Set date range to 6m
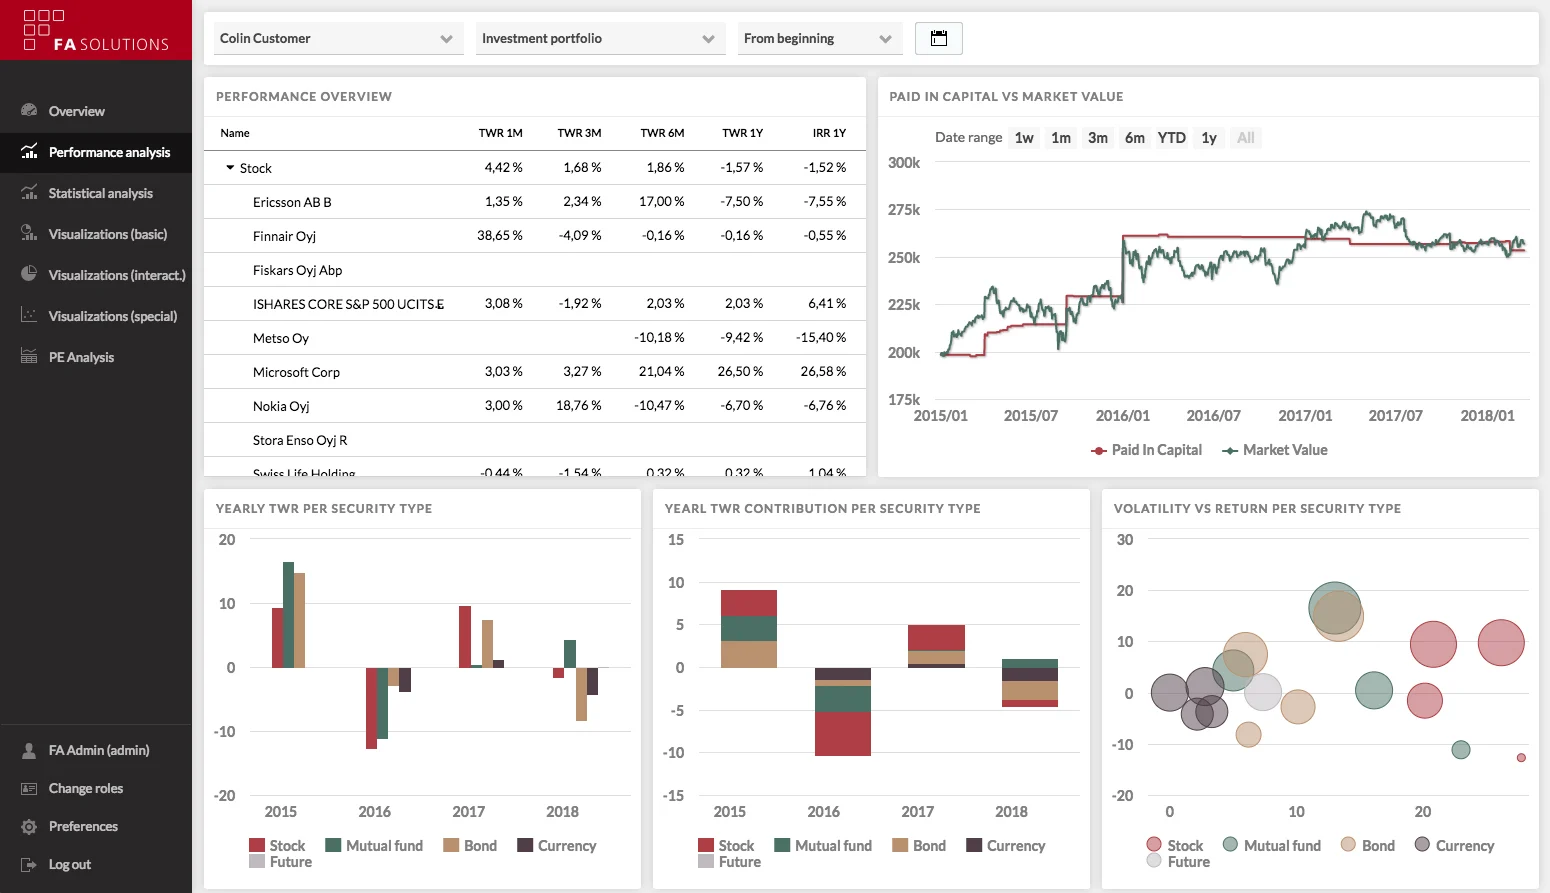Image resolution: width=1550 pixels, height=893 pixels. (1134, 138)
